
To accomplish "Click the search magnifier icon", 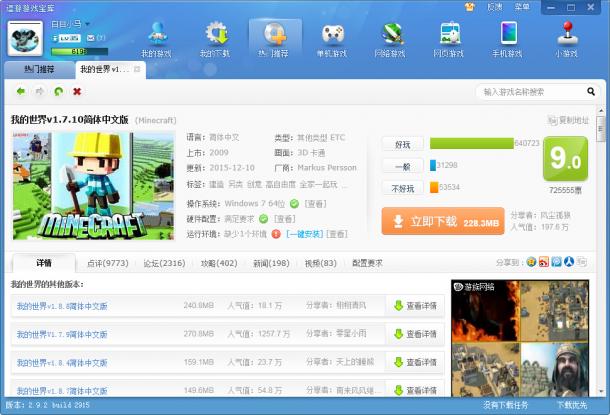I will point(591,91).
